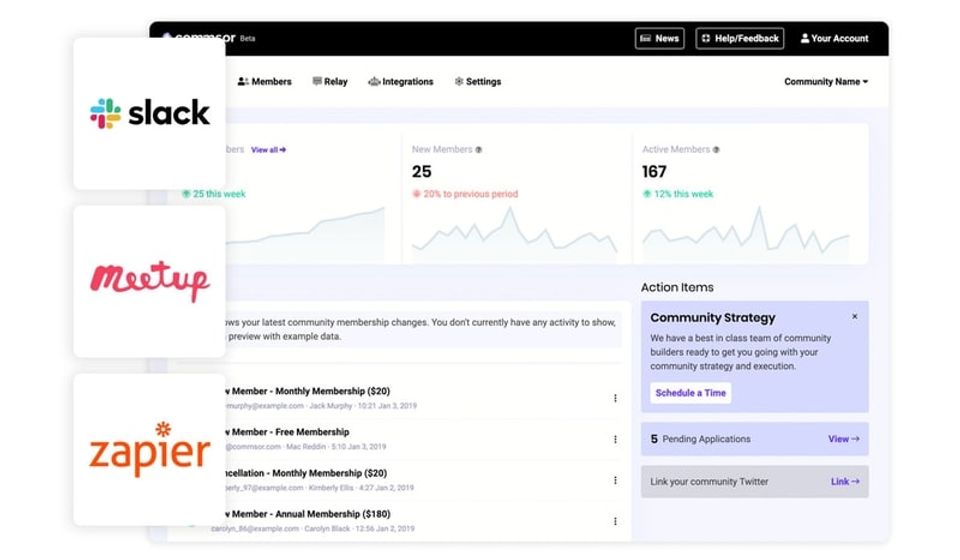Image resolution: width=960 pixels, height=560 pixels.
Task: Click the Members people icon
Action: pyautogui.click(x=243, y=81)
